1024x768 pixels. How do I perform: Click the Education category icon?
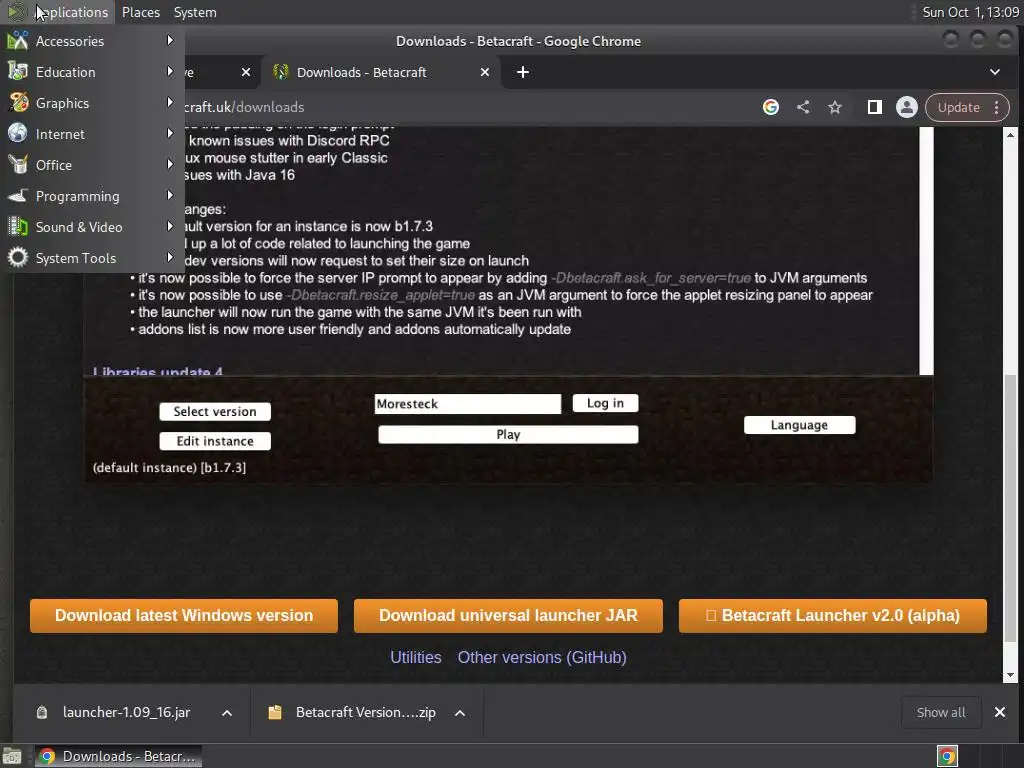[x=18, y=72]
